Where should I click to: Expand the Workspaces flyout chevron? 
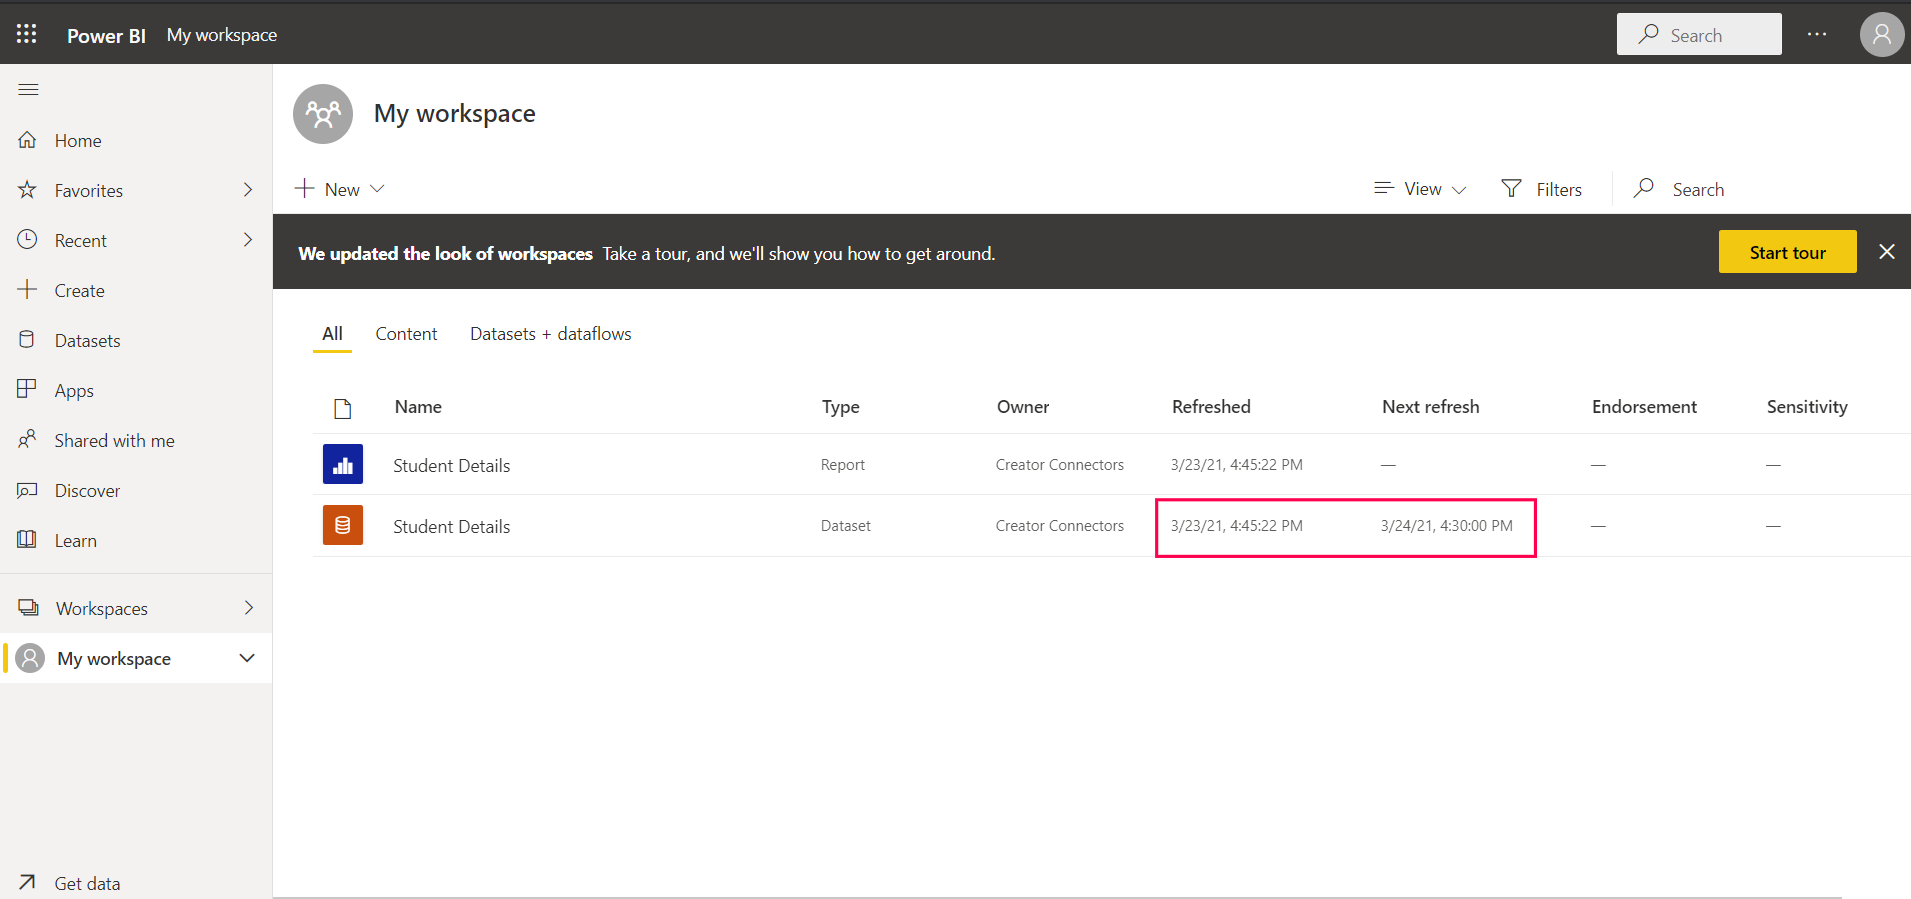248,608
